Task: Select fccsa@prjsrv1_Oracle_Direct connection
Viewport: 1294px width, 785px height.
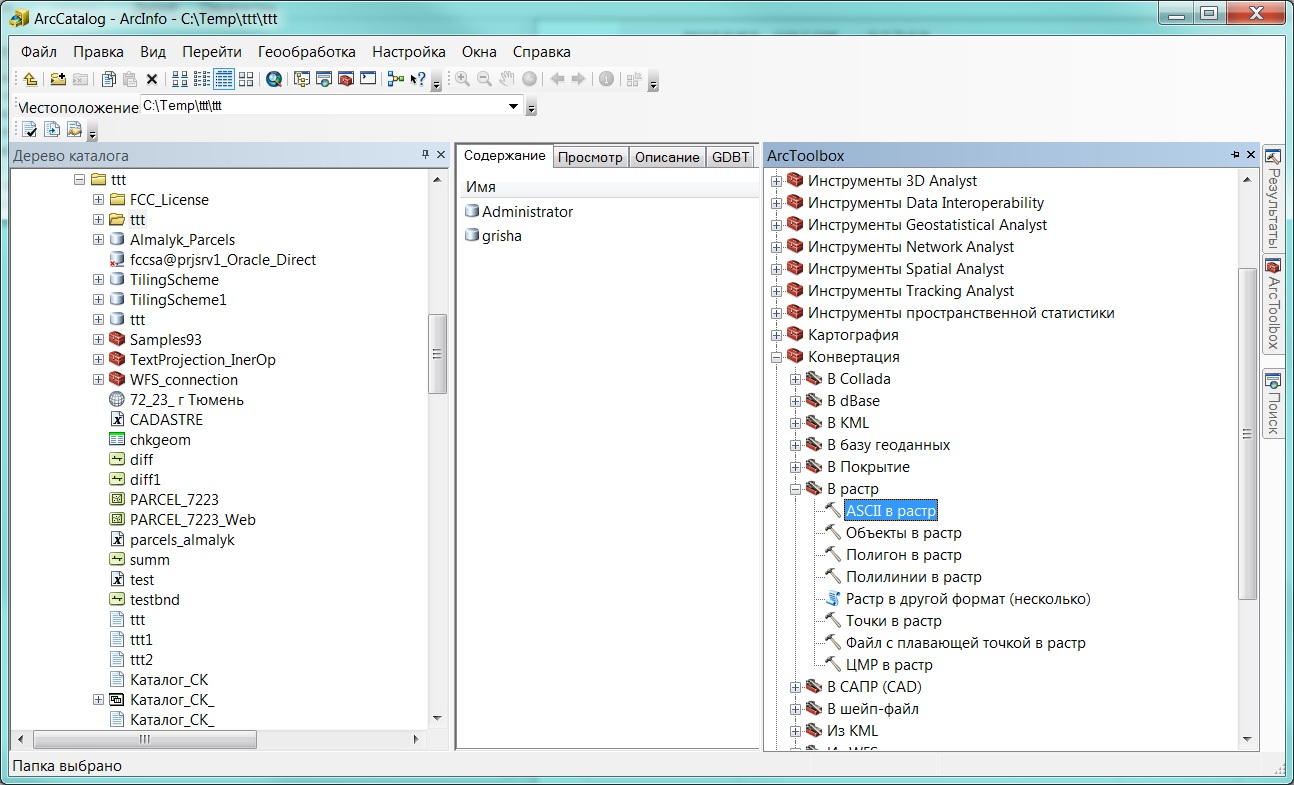Action: pyautogui.click(x=223, y=260)
